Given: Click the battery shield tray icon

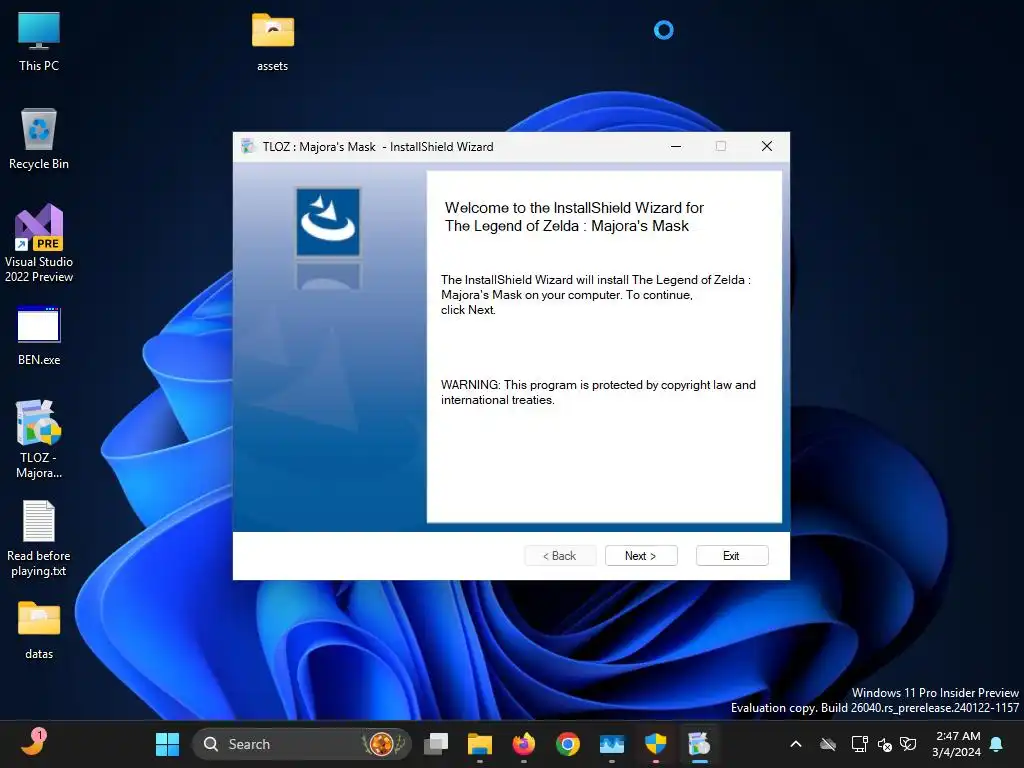Looking at the screenshot, I should (x=908, y=744).
